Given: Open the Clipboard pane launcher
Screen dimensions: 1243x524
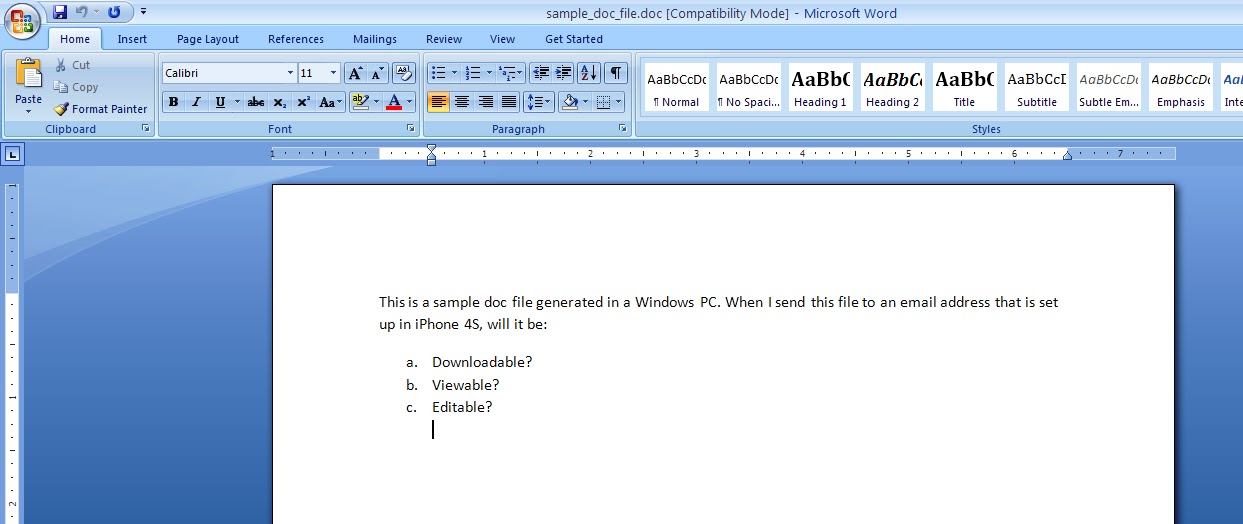Looking at the screenshot, I should [146, 129].
